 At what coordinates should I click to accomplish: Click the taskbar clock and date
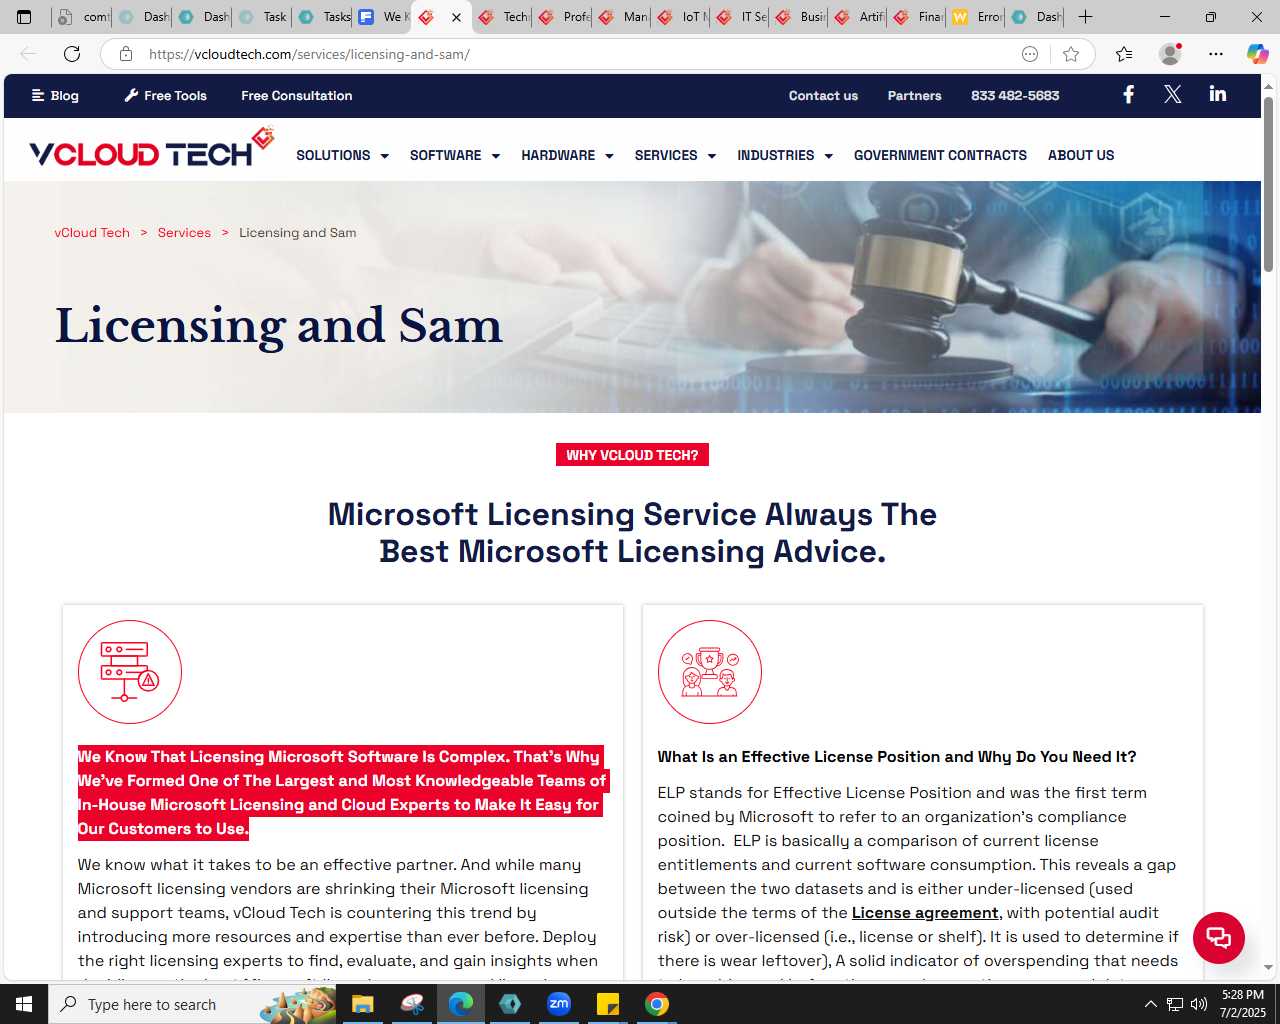[x=1242, y=1004]
